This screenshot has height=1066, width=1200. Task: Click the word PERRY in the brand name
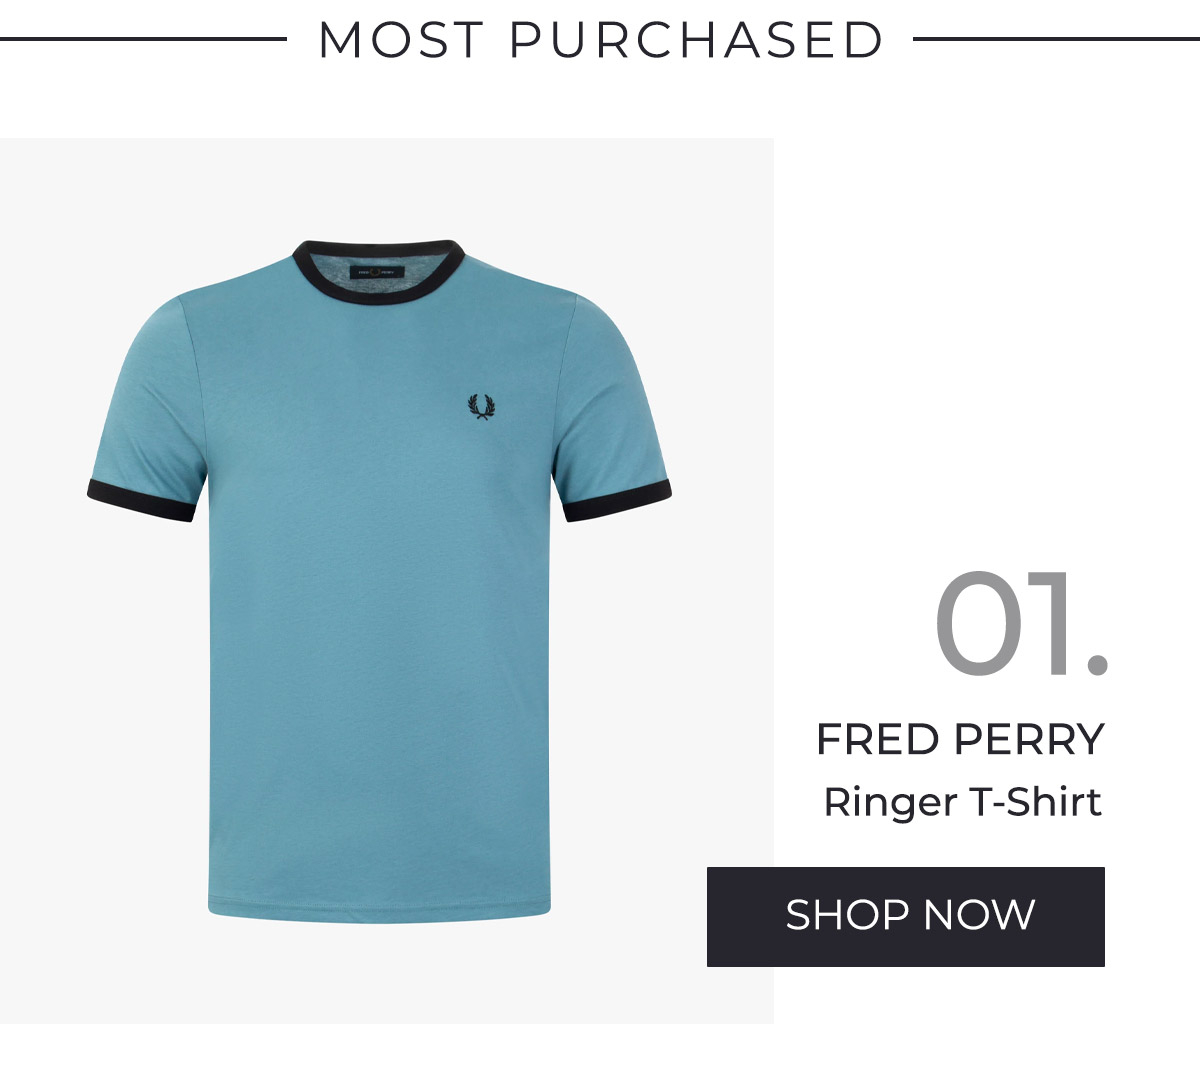pyautogui.click(x=1029, y=740)
